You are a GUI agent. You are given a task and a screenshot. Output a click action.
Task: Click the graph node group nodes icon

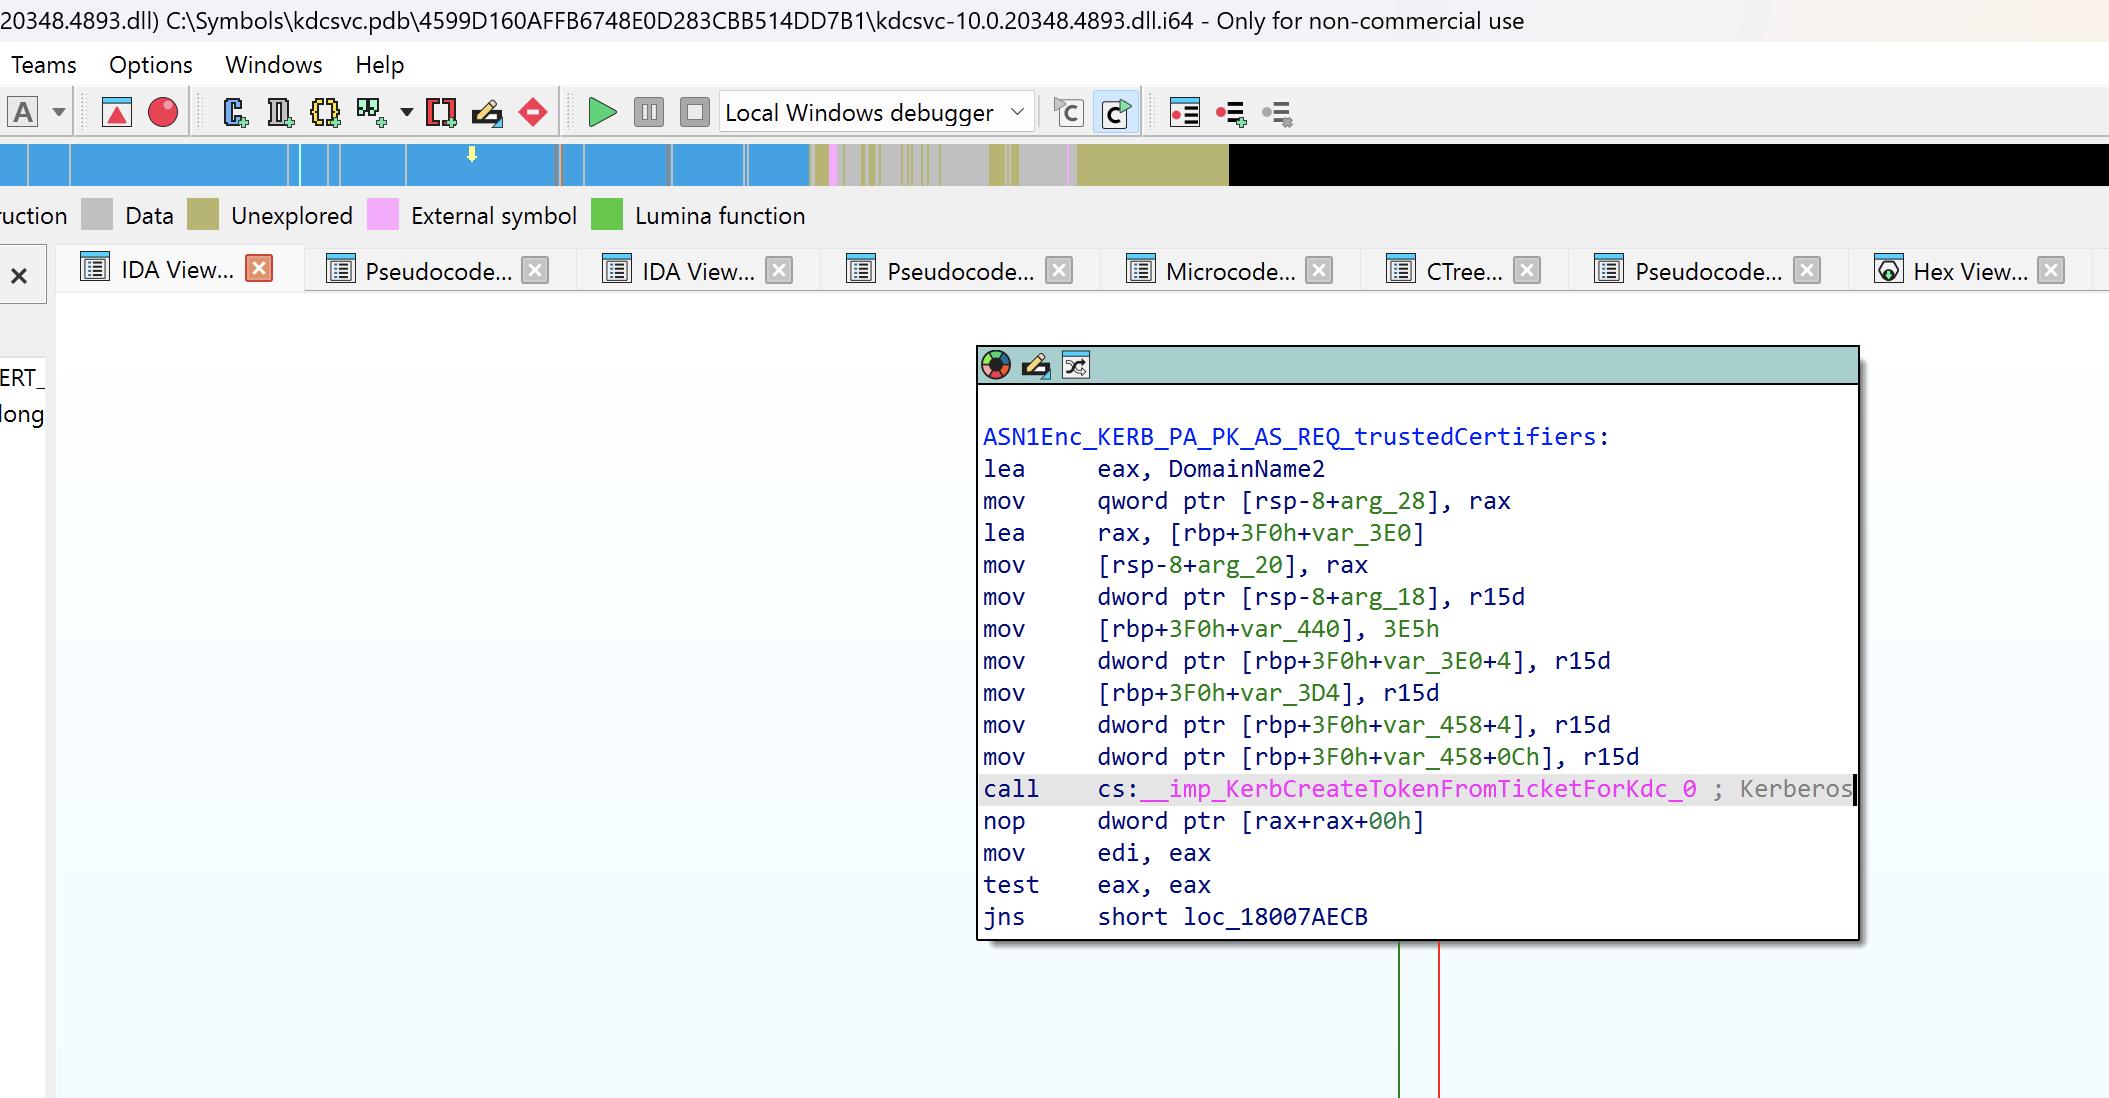[1076, 366]
